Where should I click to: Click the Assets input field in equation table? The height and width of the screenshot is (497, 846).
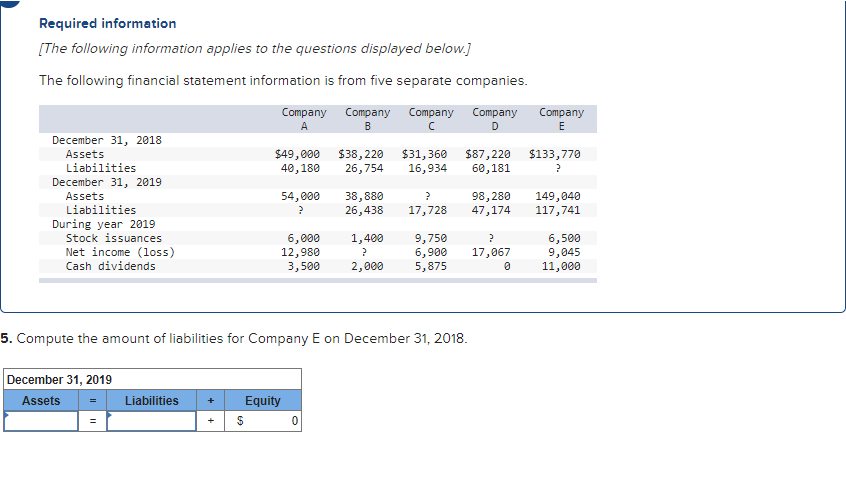click(x=41, y=421)
